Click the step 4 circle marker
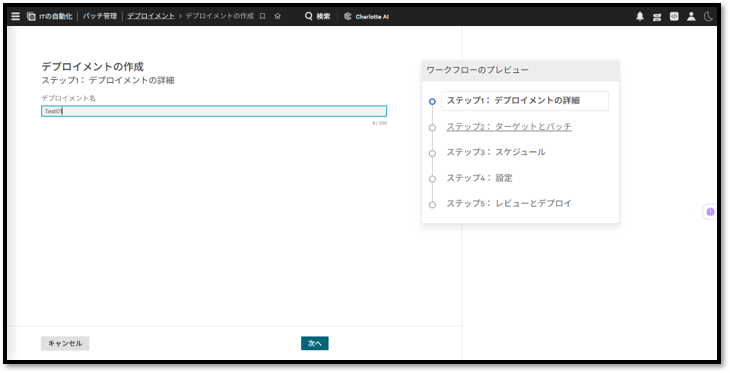 pos(432,179)
